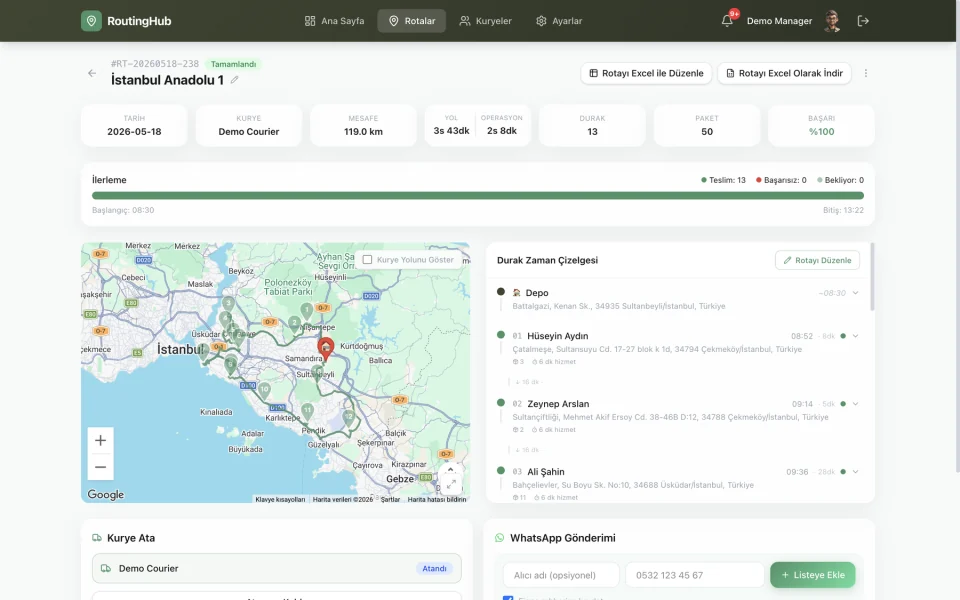Focus phone number input field
Image resolution: width=960 pixels, height=600 pixels.
[x=695, y=575]
